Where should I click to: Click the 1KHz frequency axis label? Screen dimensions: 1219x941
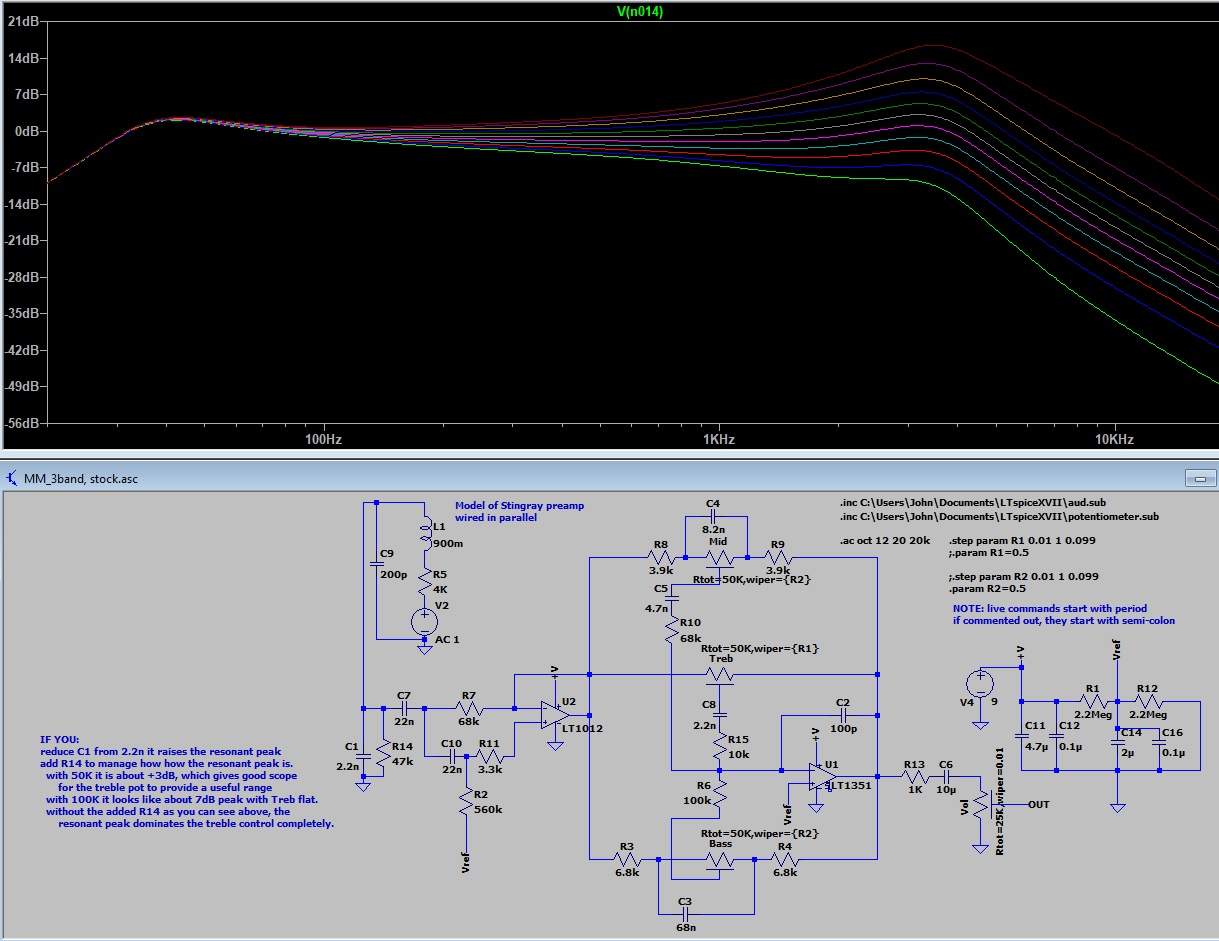point(718,439)
